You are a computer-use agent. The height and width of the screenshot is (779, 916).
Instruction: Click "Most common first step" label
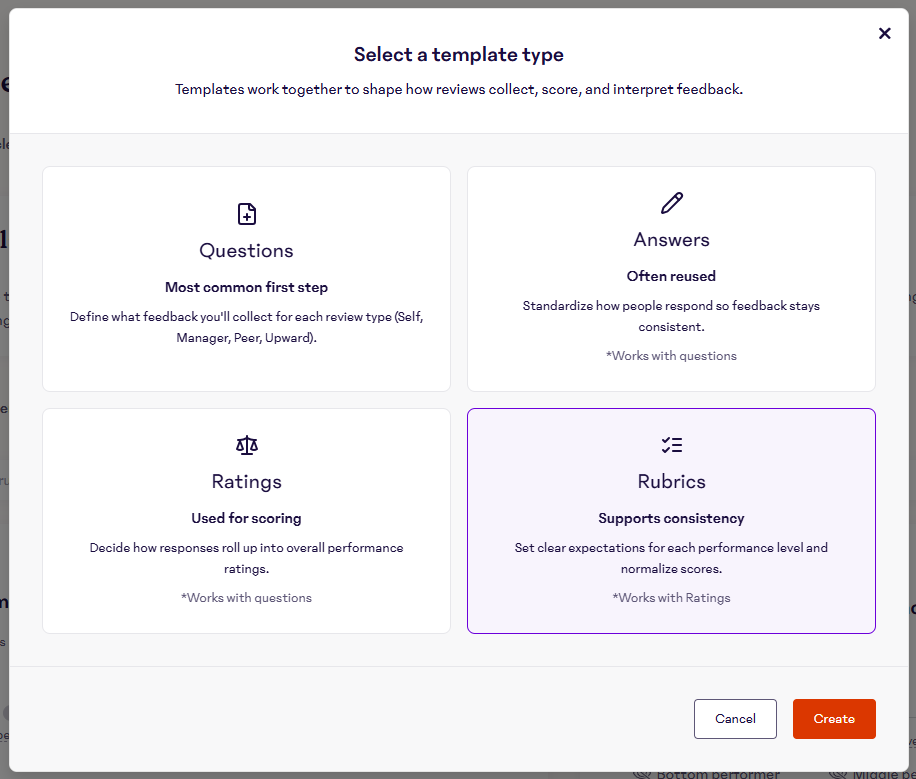tap(246, 287)
